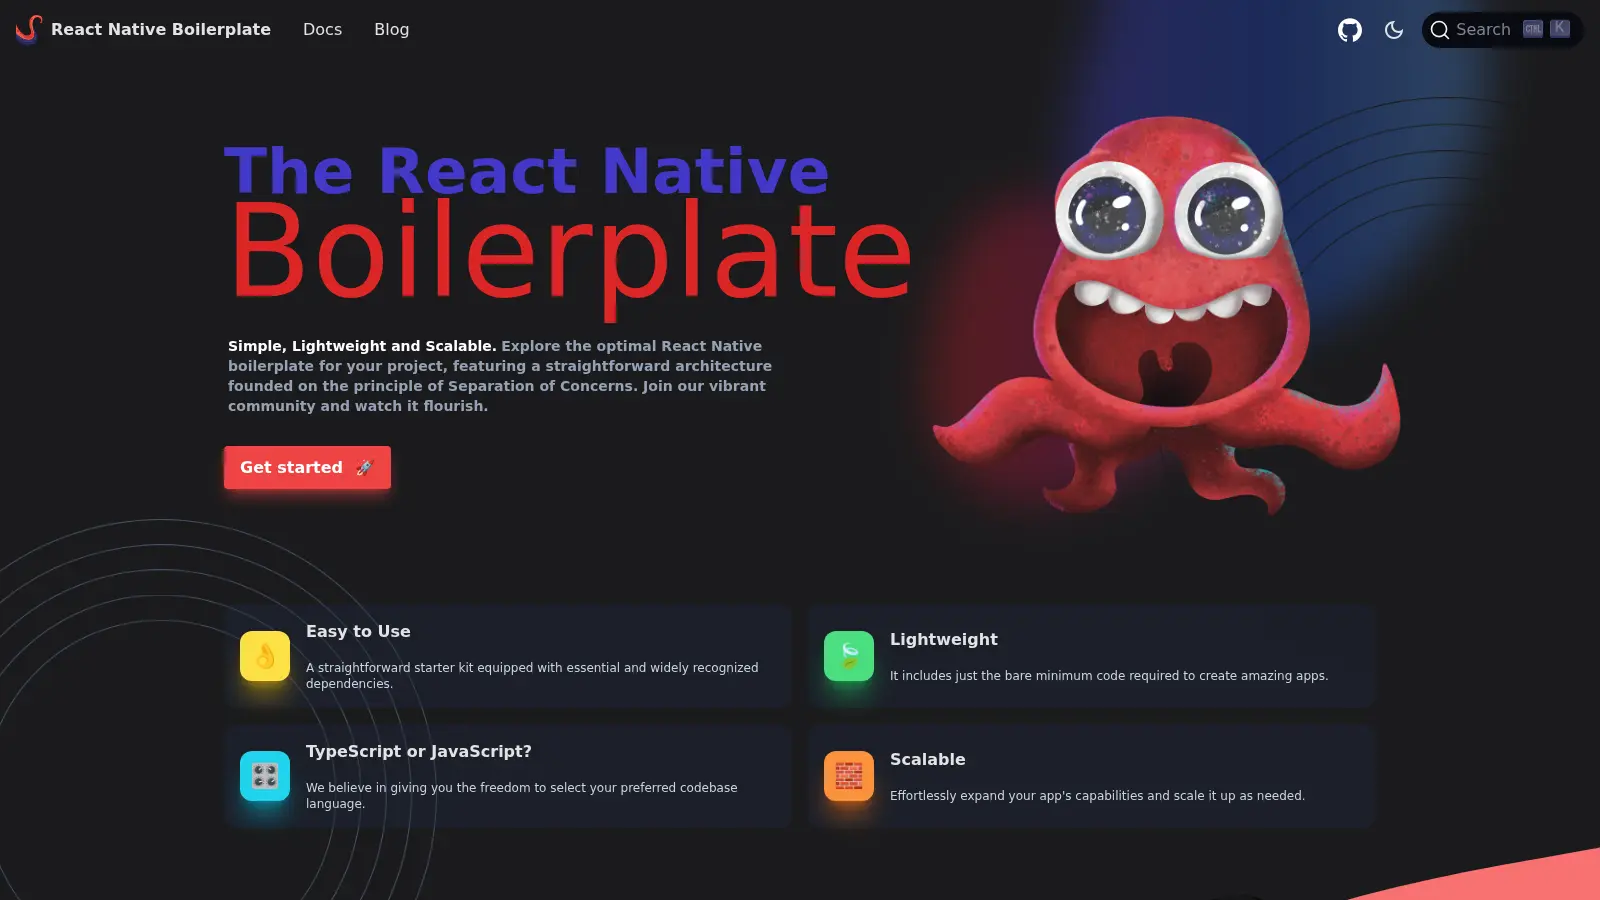Image resolution: width=1600 pixels, height=900 pixels.
Task: Click the Get started button
Action: click(x=307, y=467)
